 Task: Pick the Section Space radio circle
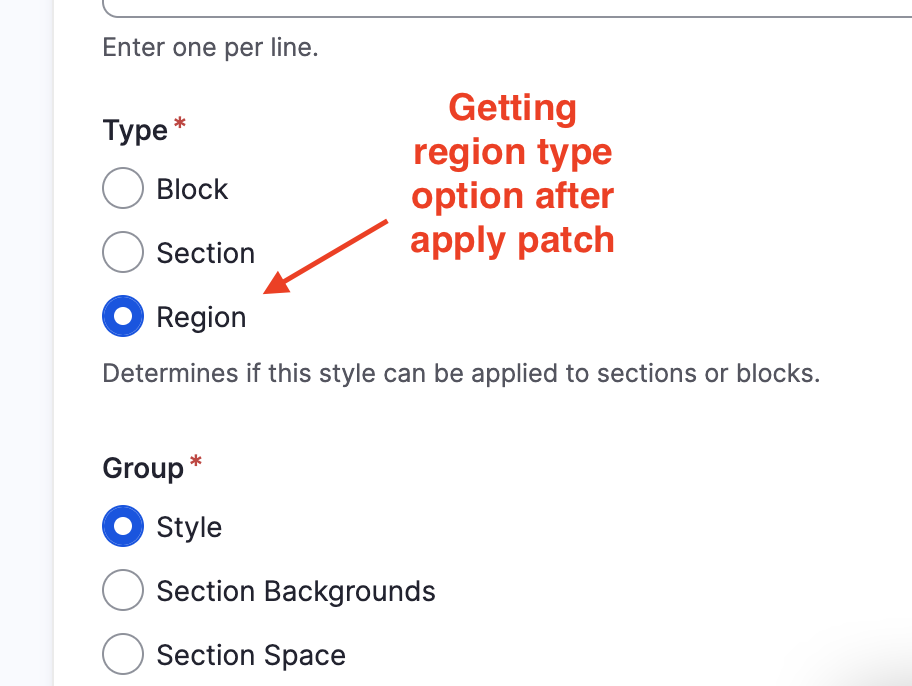(123, 655)
